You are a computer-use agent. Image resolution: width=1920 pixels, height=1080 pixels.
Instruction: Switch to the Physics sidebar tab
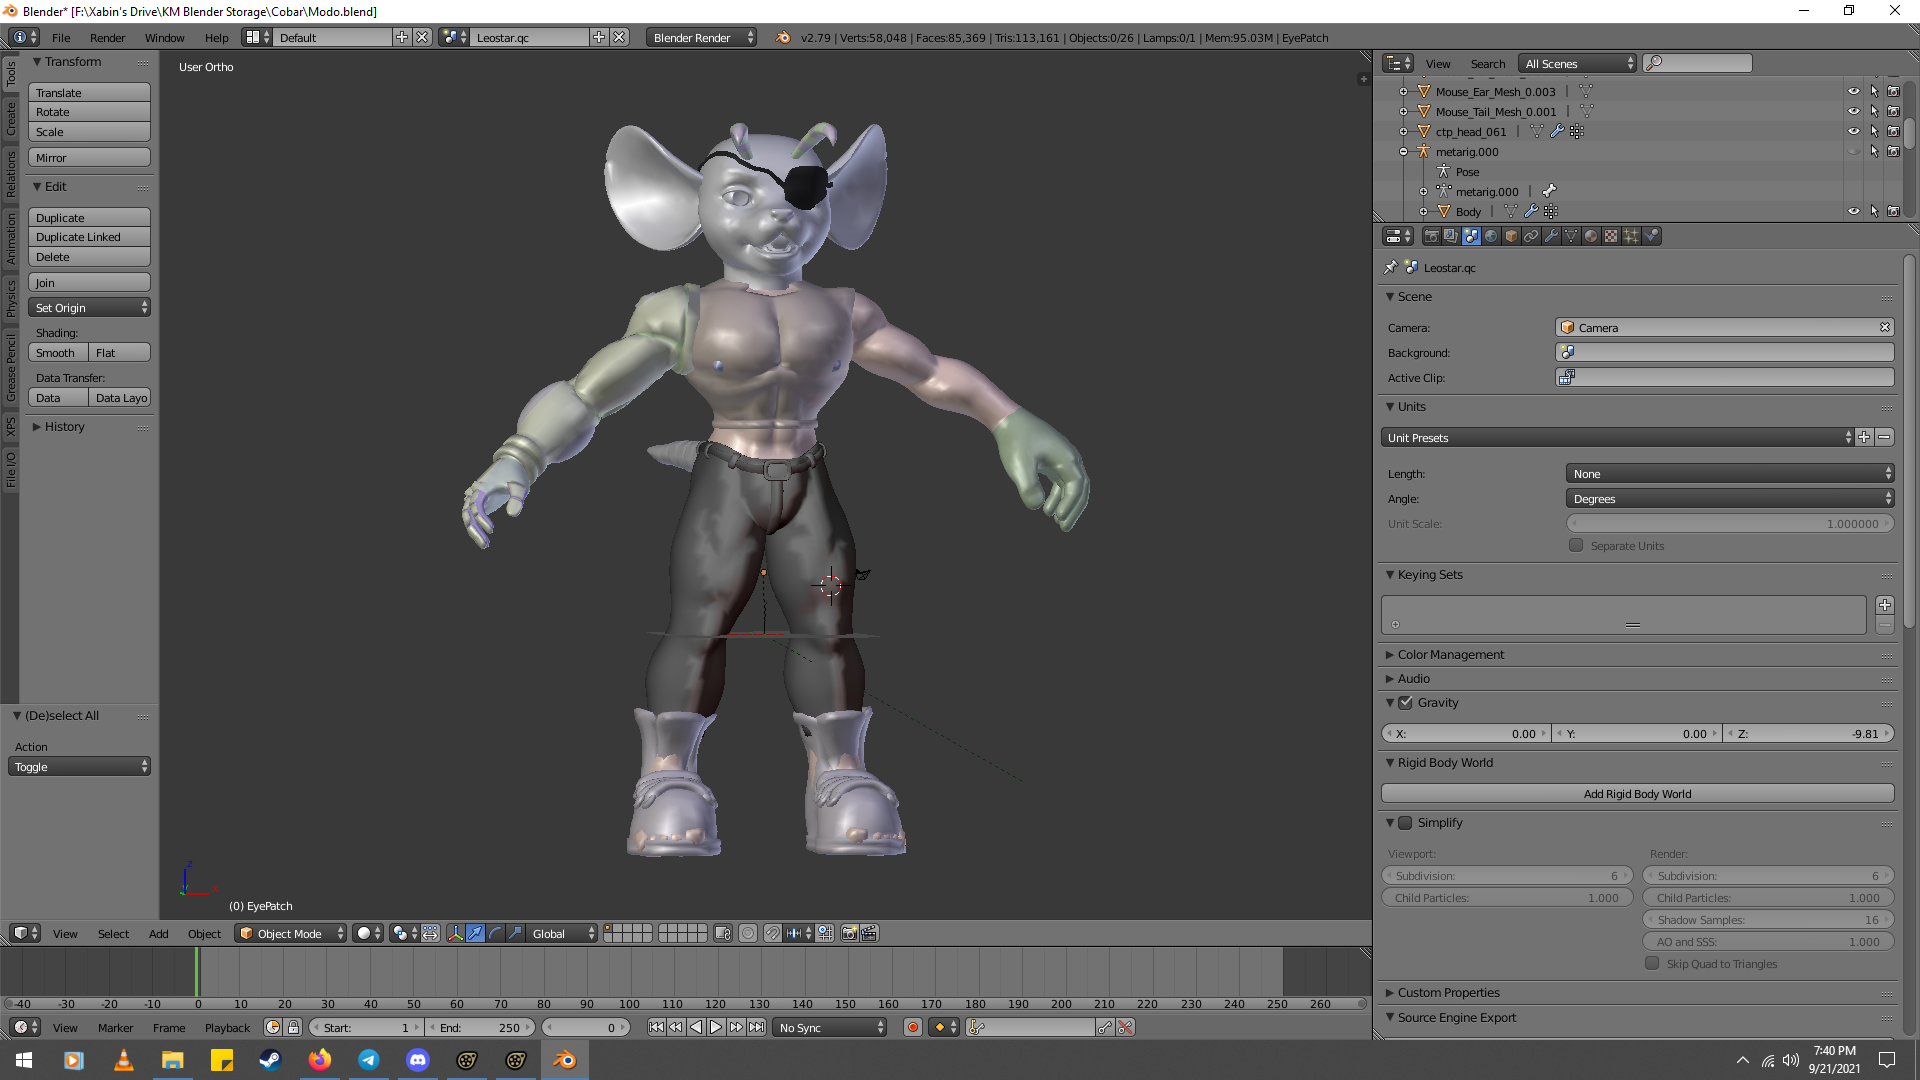click(x=11, y=298)
